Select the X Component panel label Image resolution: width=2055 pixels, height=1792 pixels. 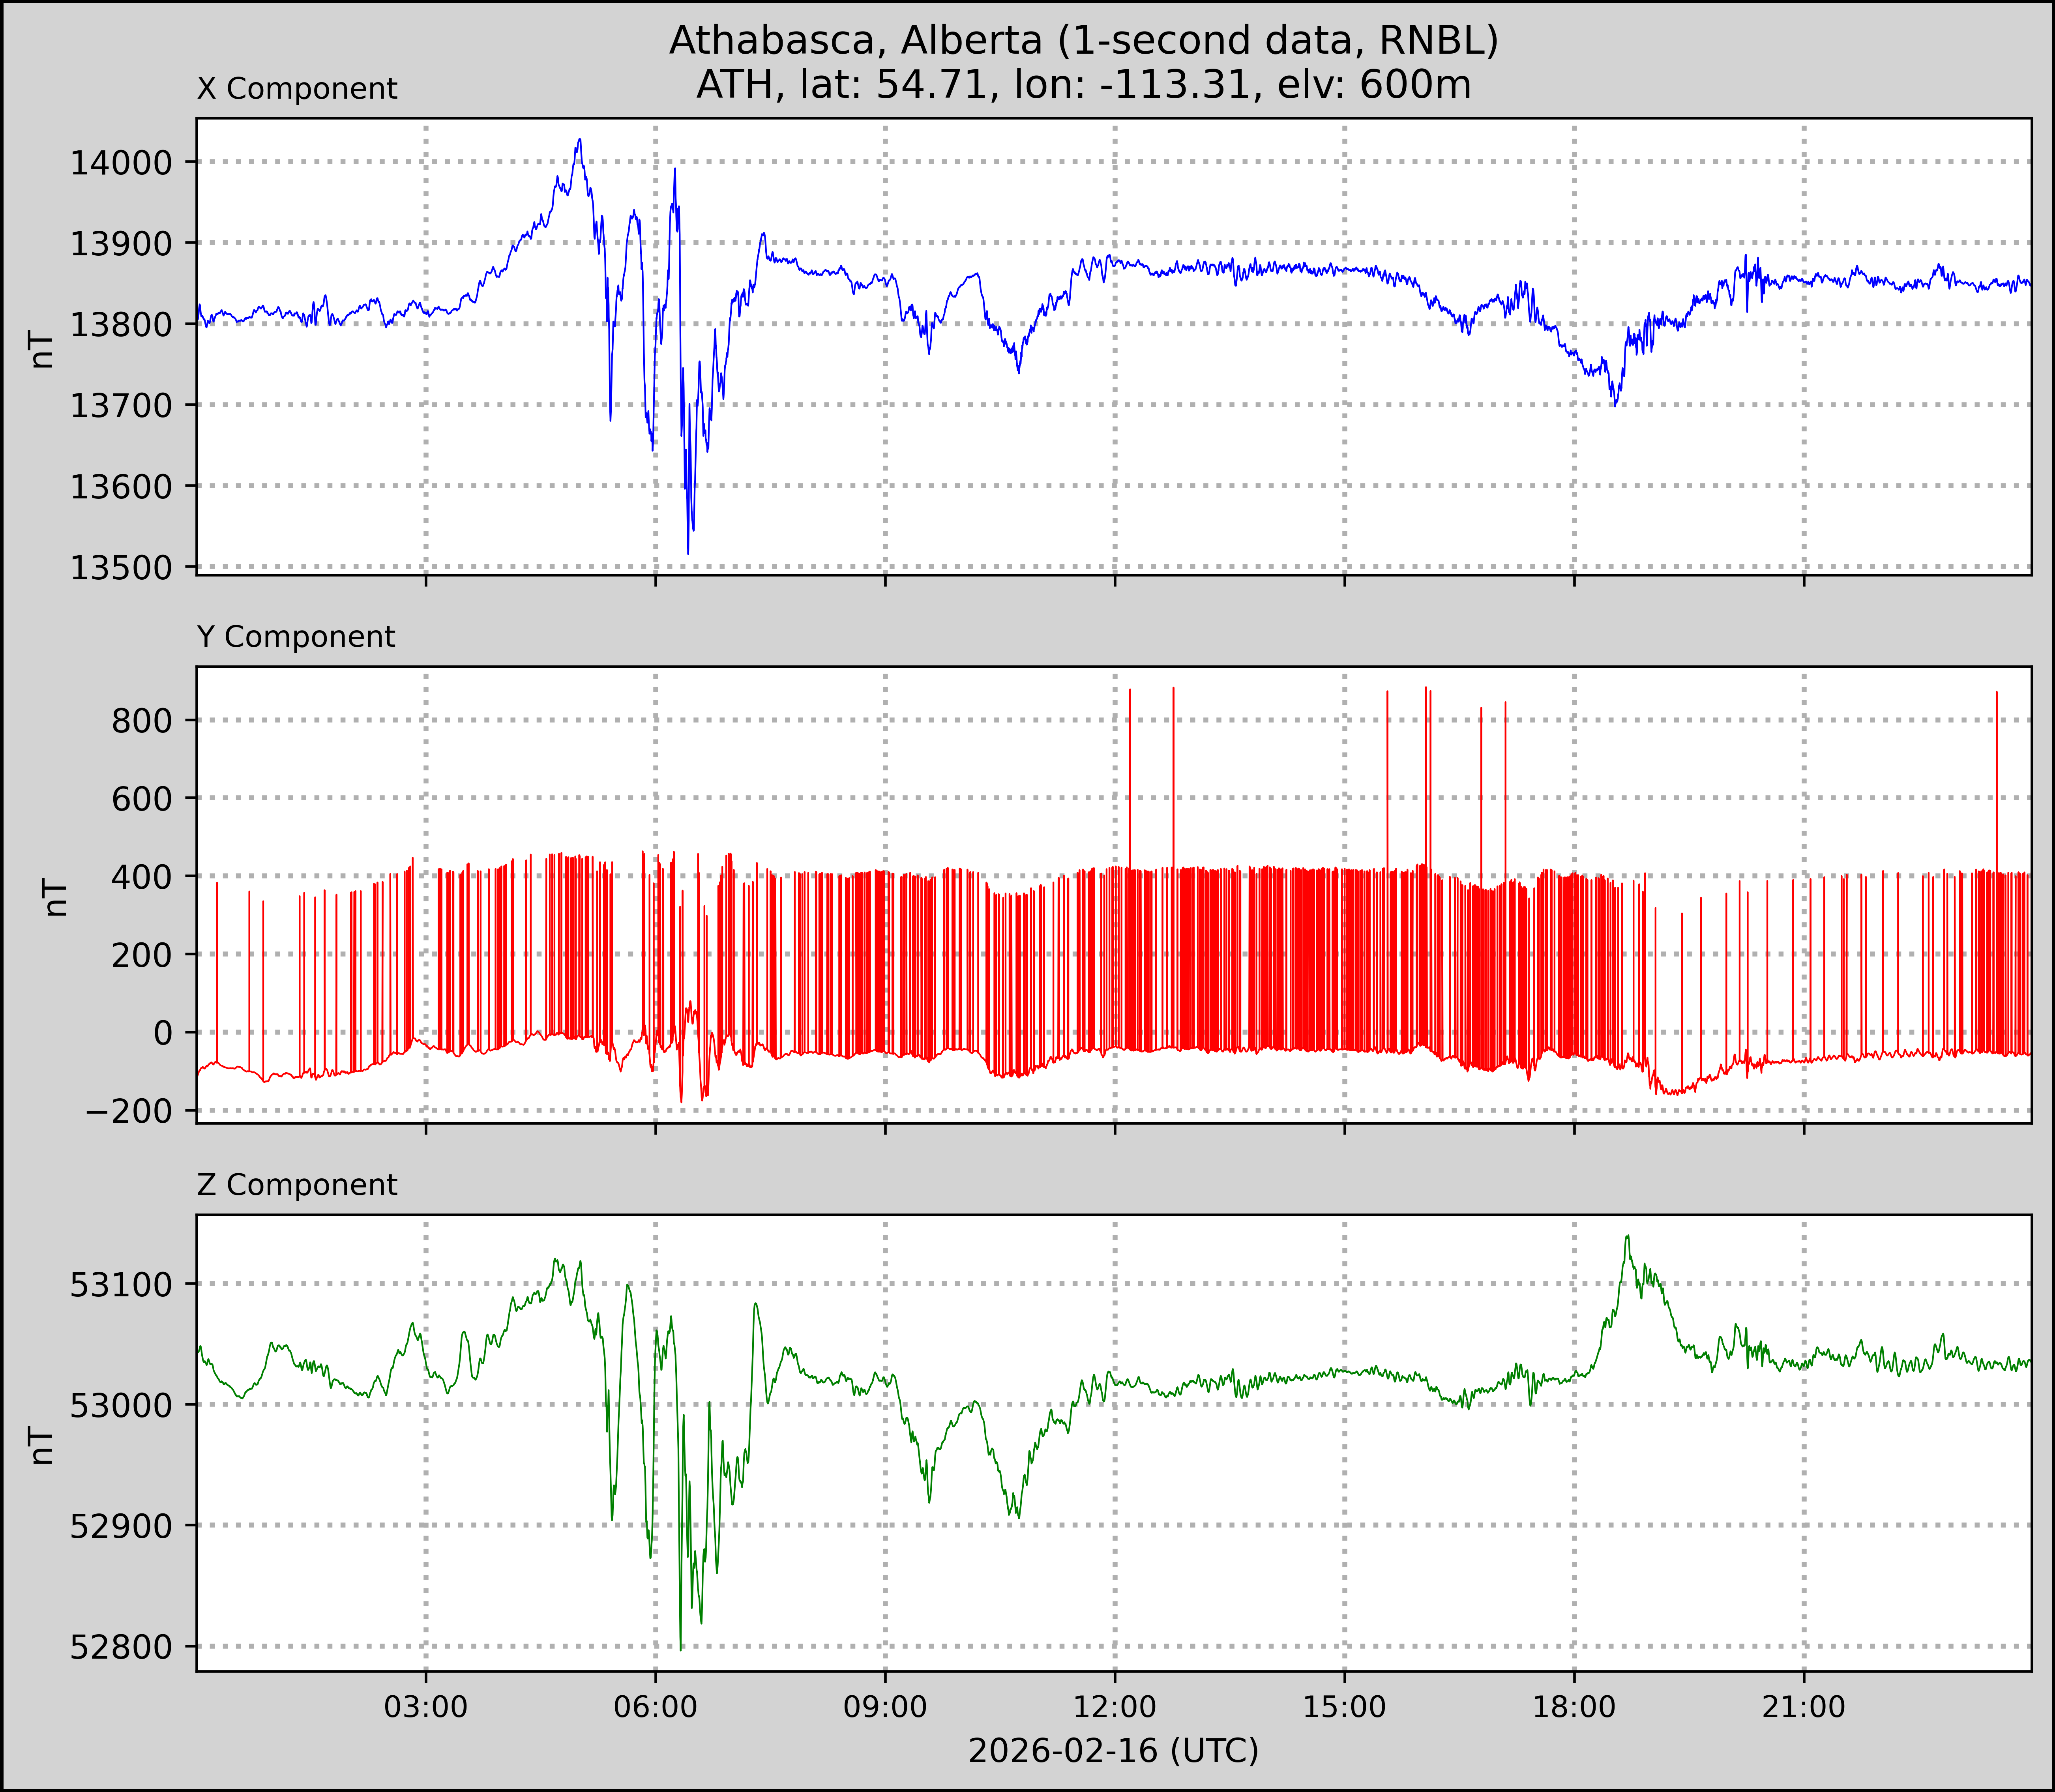tap(297, 89)
